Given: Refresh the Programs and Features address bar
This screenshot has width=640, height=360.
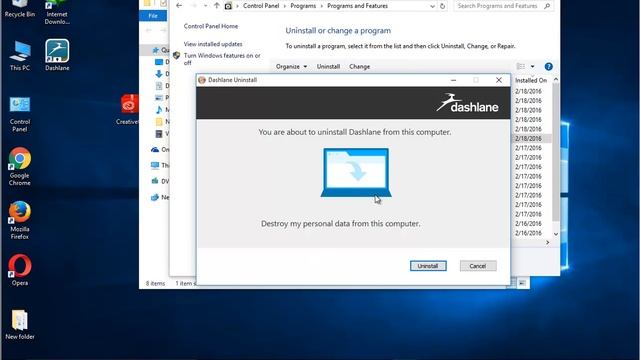Looking at the screenshot, I should 442,6.
